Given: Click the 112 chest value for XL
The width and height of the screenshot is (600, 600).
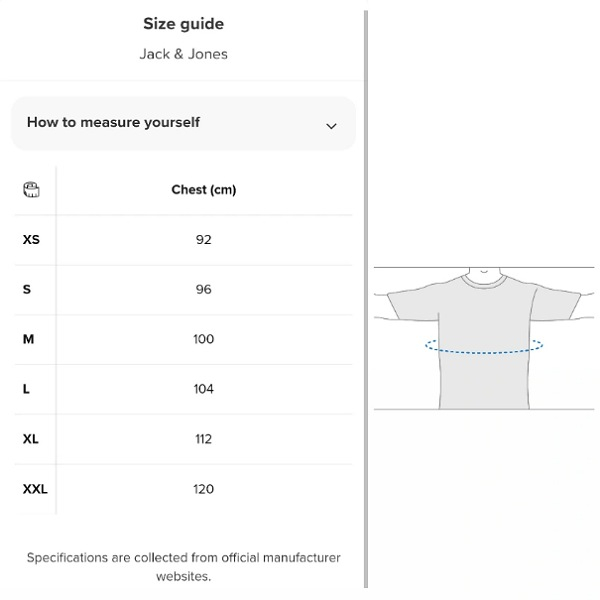Looking at the screenshot, I should click(x=203, y=439).
